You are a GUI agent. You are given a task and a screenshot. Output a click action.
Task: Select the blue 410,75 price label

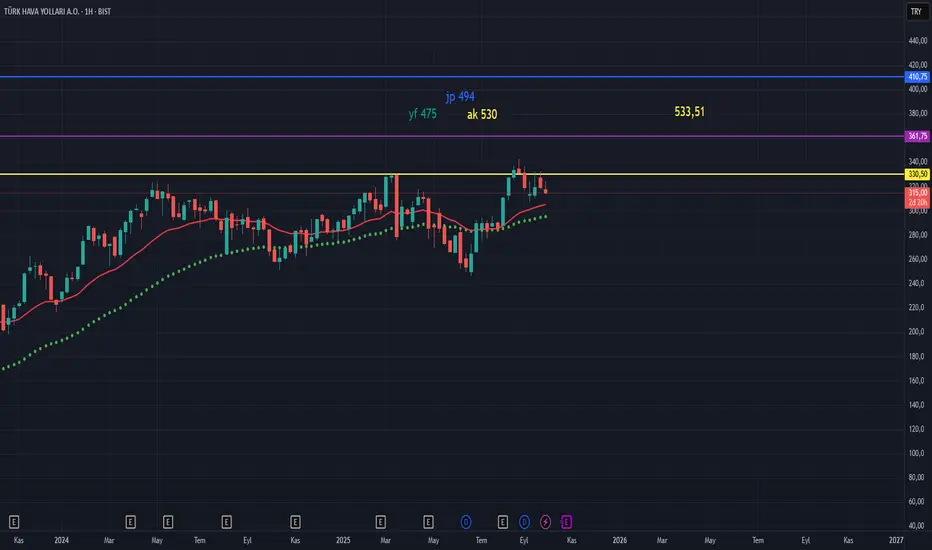pyautogui.click(x=917, y=77)
